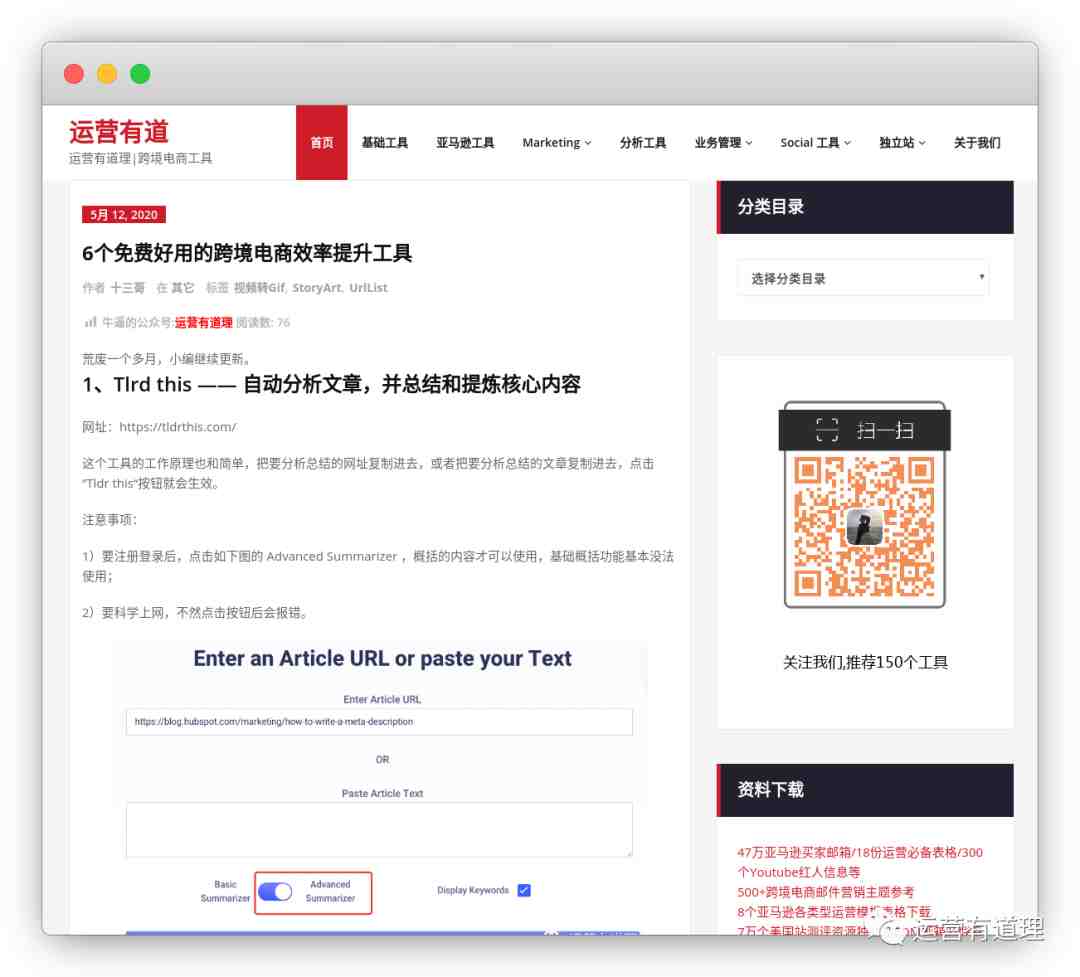Image resolution: width=1080 pixels, height=977 pixels.
Task: Click the read-count bar chart icon
Action: click(90, 322)
